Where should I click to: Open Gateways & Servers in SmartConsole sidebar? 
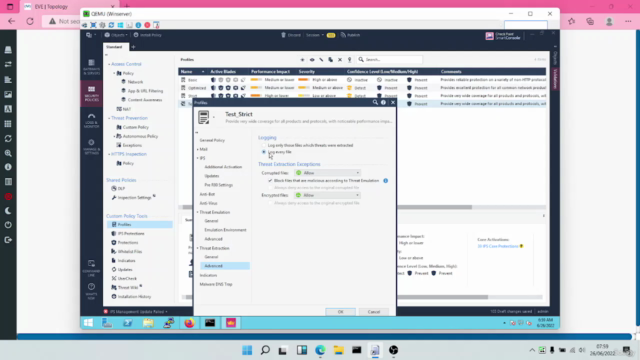click(91, 67)
